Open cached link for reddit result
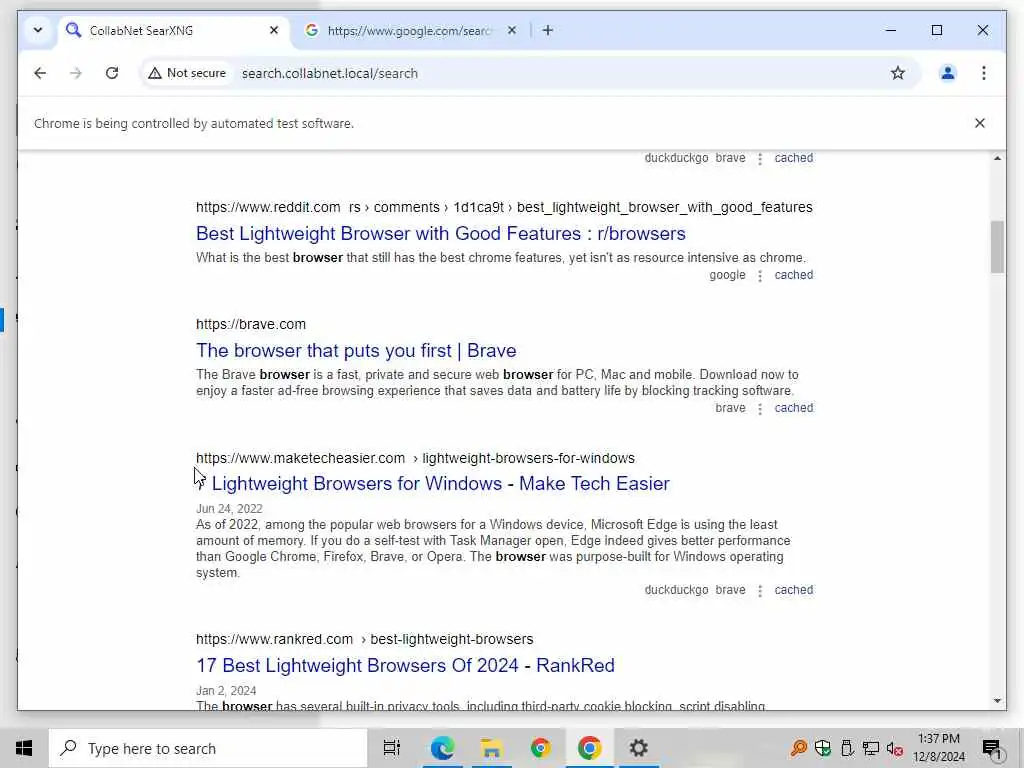The width and height of the screenshot is (1024, 768). [x=793, y=275]
